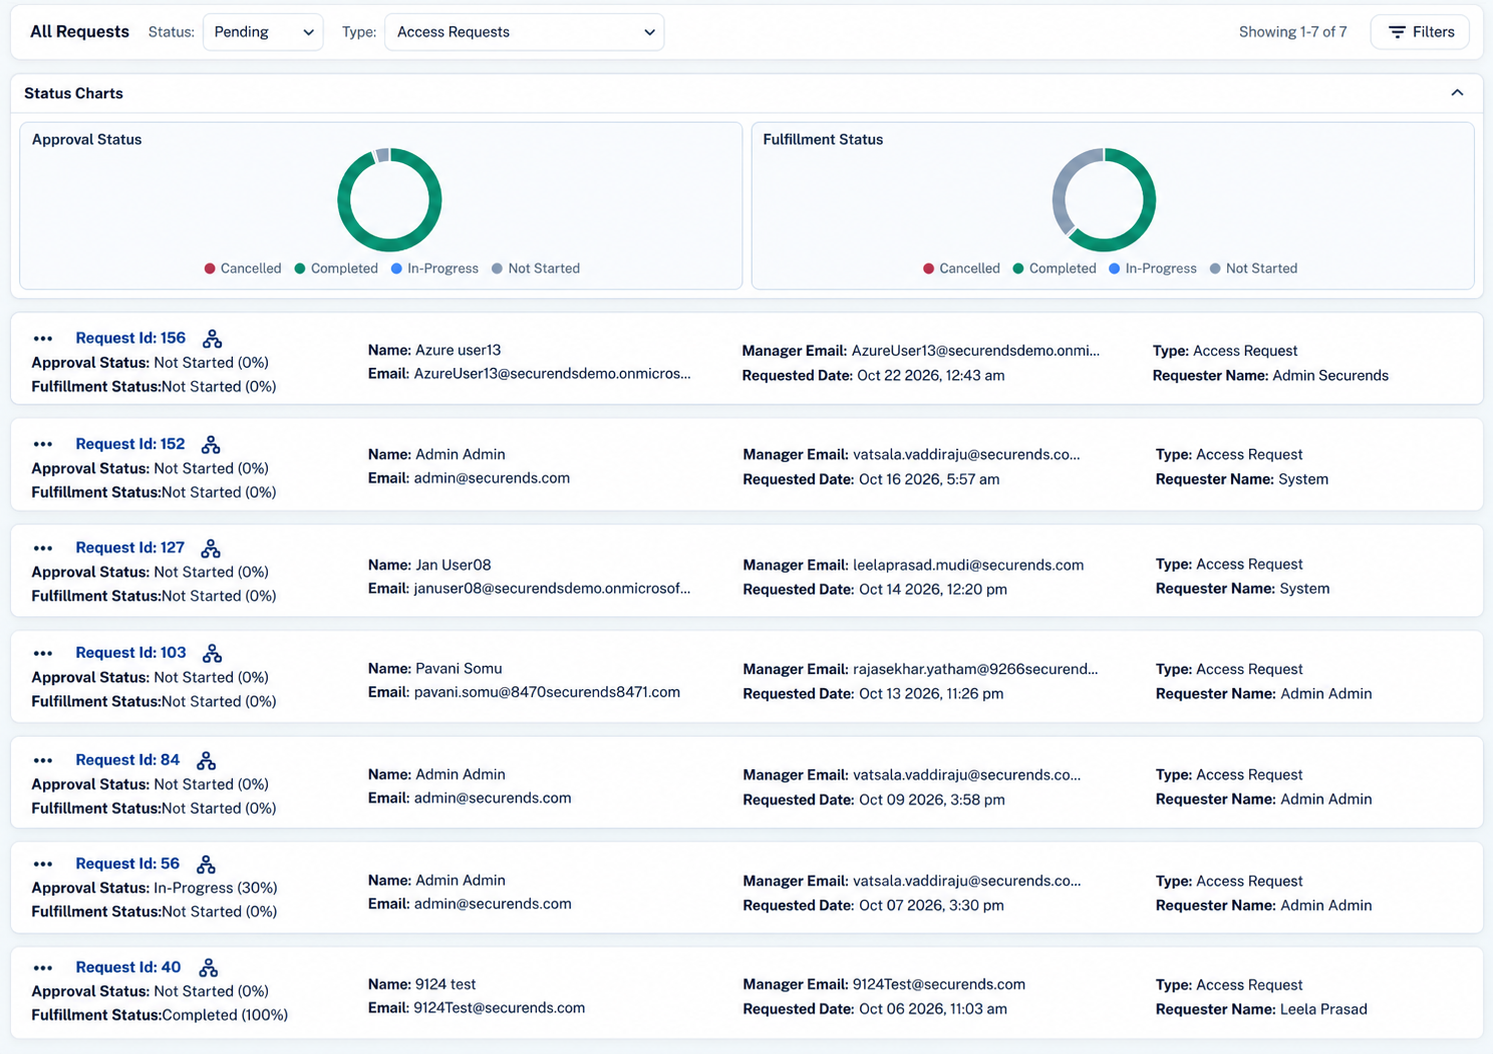Select the manager email 'leelaprasad.mudi@securends.com'
Image resolution: width=1493 pixels, height=1054 pixels.
968,565
